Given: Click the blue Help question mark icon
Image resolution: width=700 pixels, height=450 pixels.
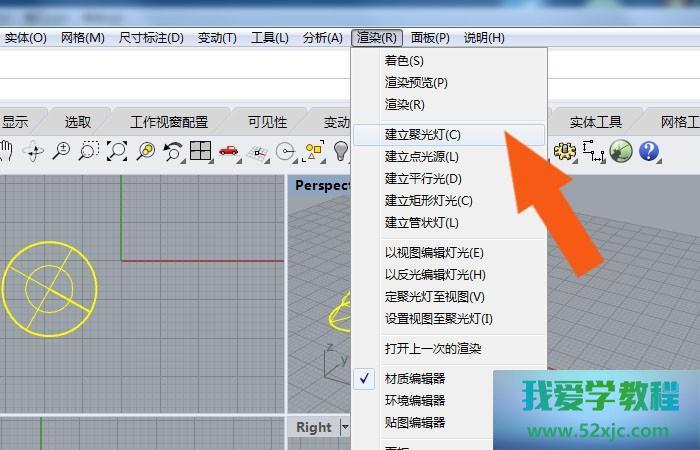Looking at the screenshot, I should click(x=649, y=151).
